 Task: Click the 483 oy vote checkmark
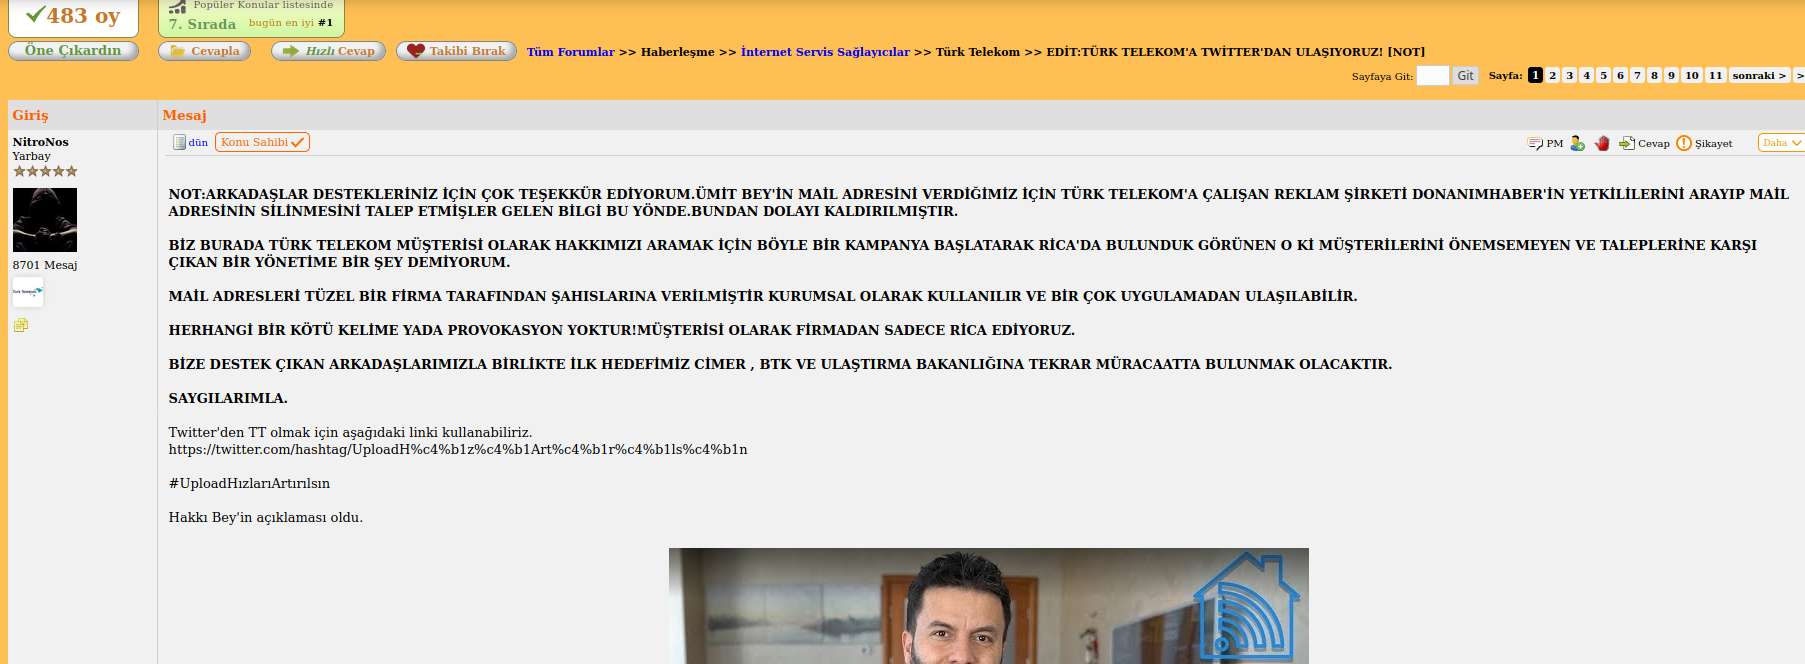coord(35,14)
